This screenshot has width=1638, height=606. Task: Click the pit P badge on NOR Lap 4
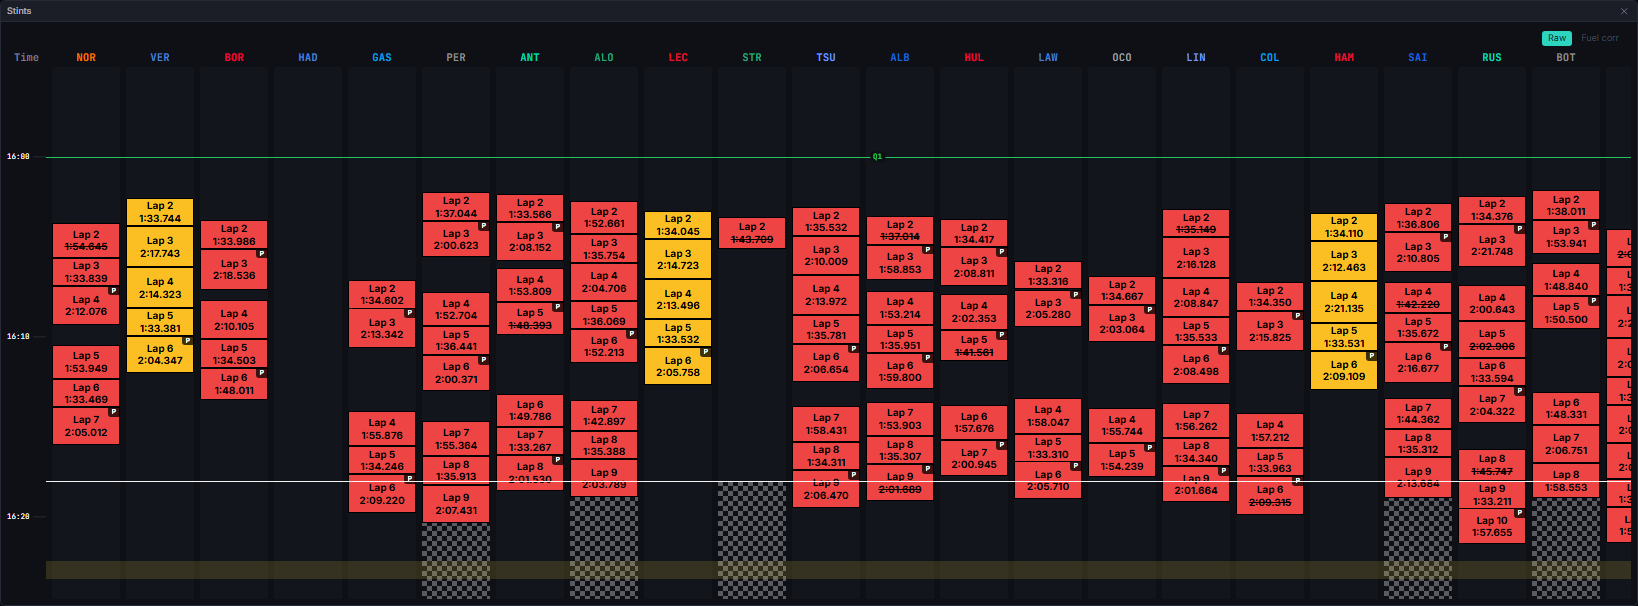click(x=113, y=291)
